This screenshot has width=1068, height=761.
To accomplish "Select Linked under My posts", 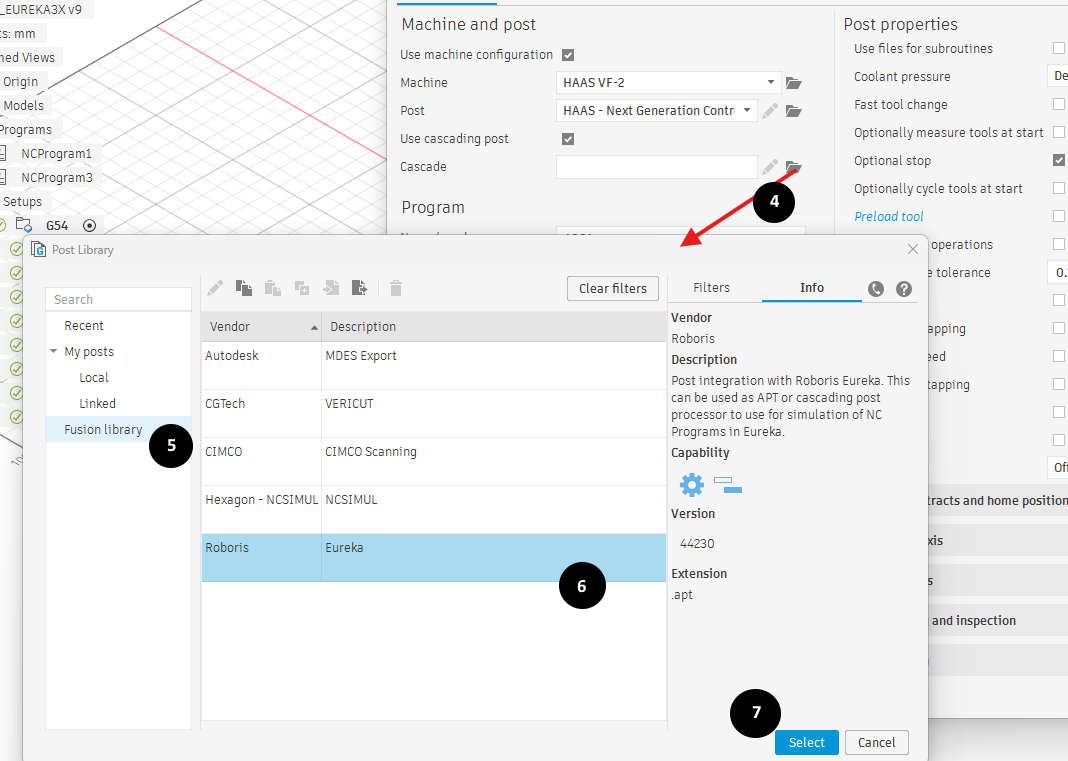I will [x=97, y=403].
